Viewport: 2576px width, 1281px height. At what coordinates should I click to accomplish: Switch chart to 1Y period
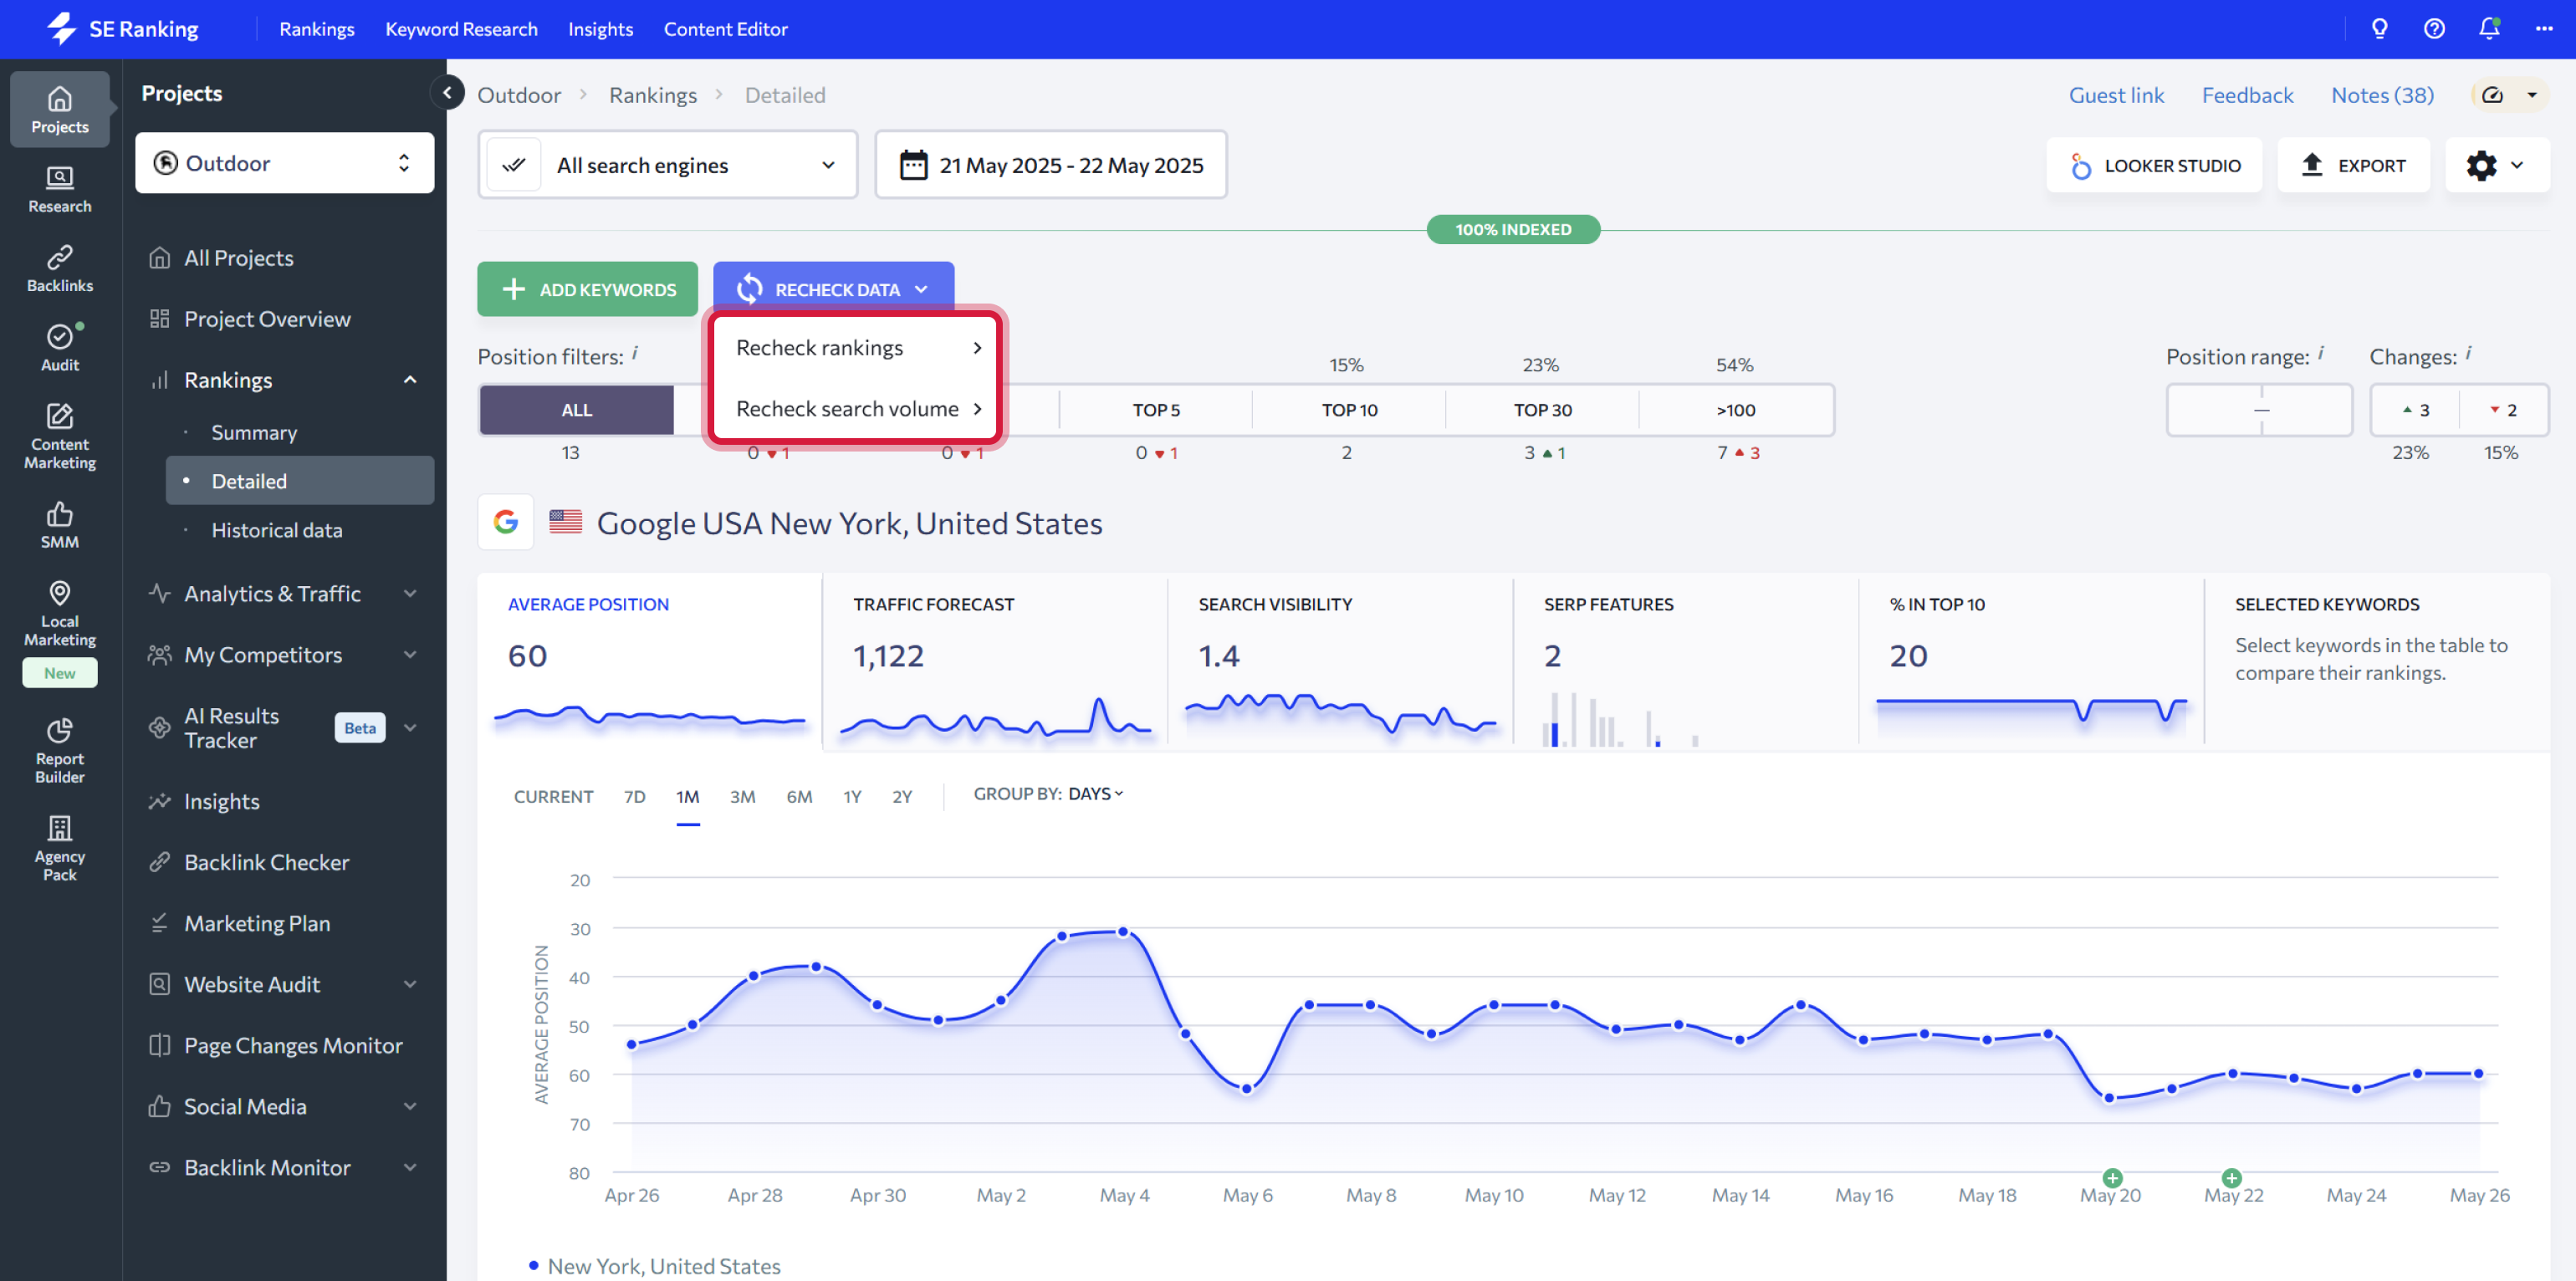(x=851, y=796)
